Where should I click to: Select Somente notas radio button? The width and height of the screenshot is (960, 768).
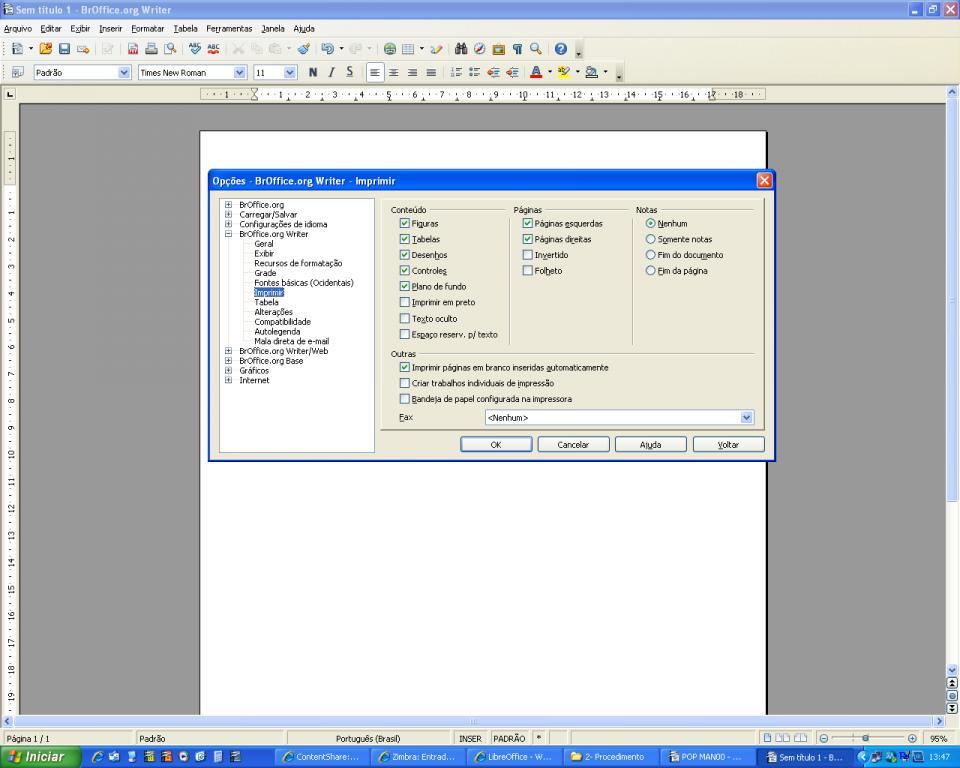(x=651, y=239)
